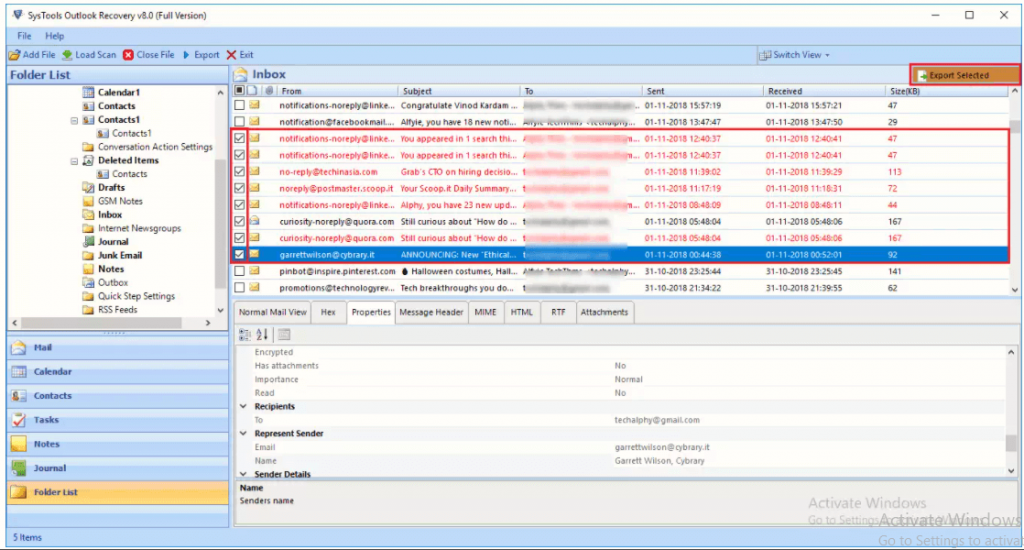Sort emails by Size(KB) column header
Viewport: 1024px width, 550px height.
point(946,91)
